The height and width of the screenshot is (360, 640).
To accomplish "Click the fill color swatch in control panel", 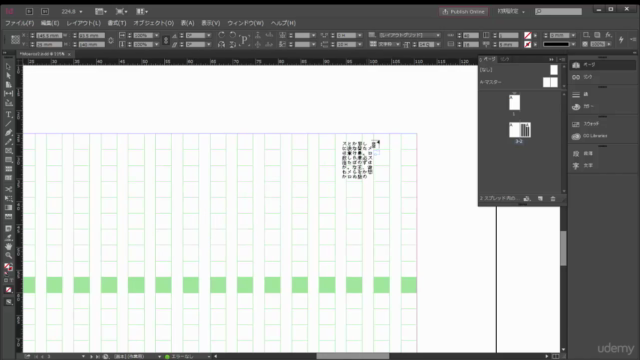I will coord(527,36).
